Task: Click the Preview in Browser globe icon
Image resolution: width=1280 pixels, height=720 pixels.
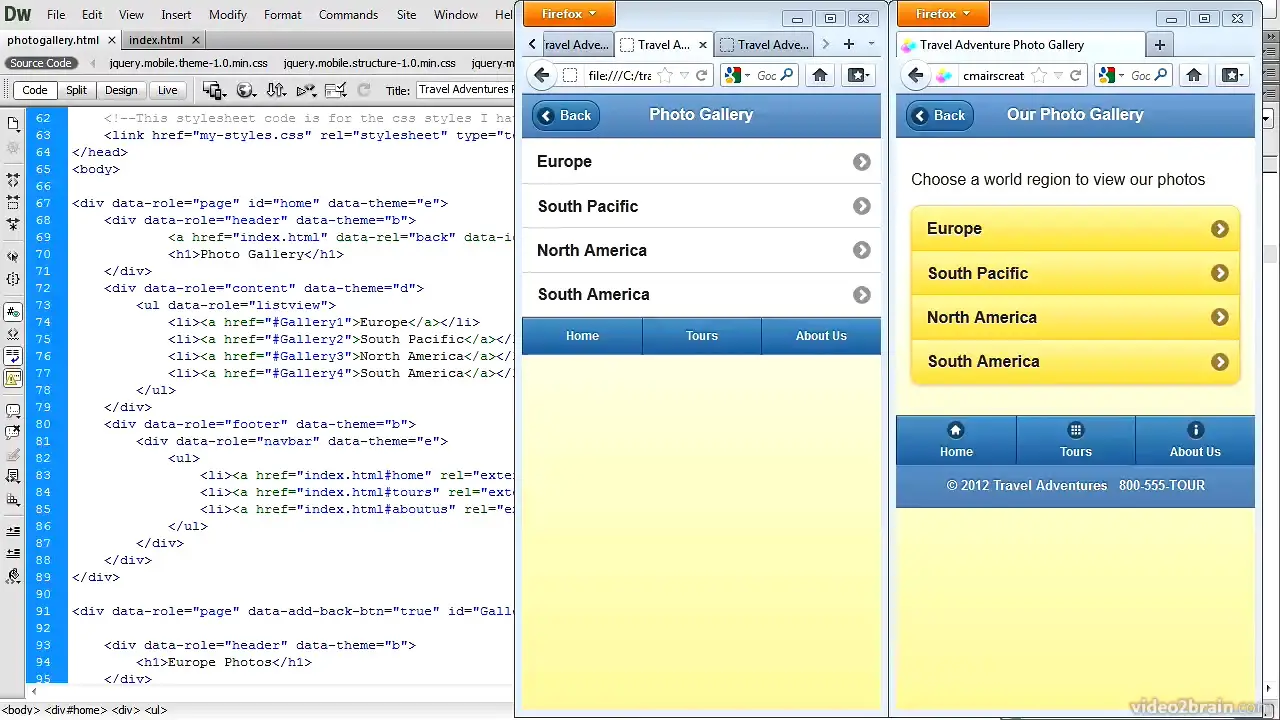Action: [245, 90]
